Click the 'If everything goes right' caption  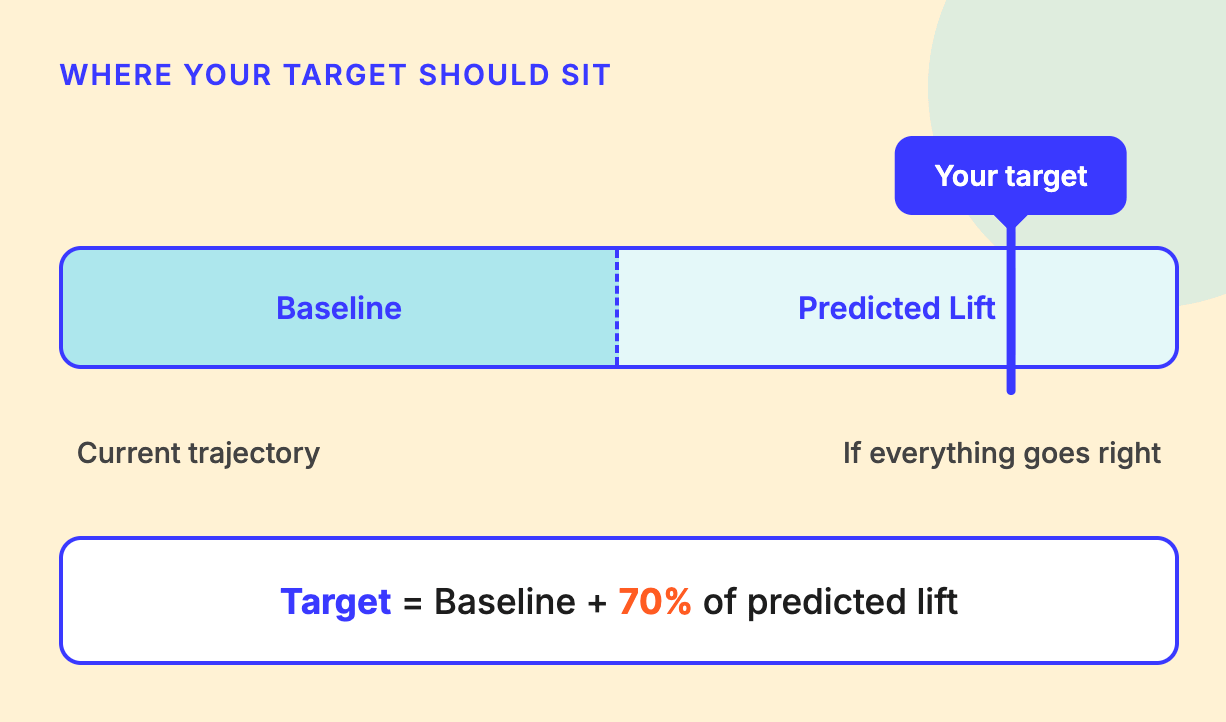point(1002,453)
